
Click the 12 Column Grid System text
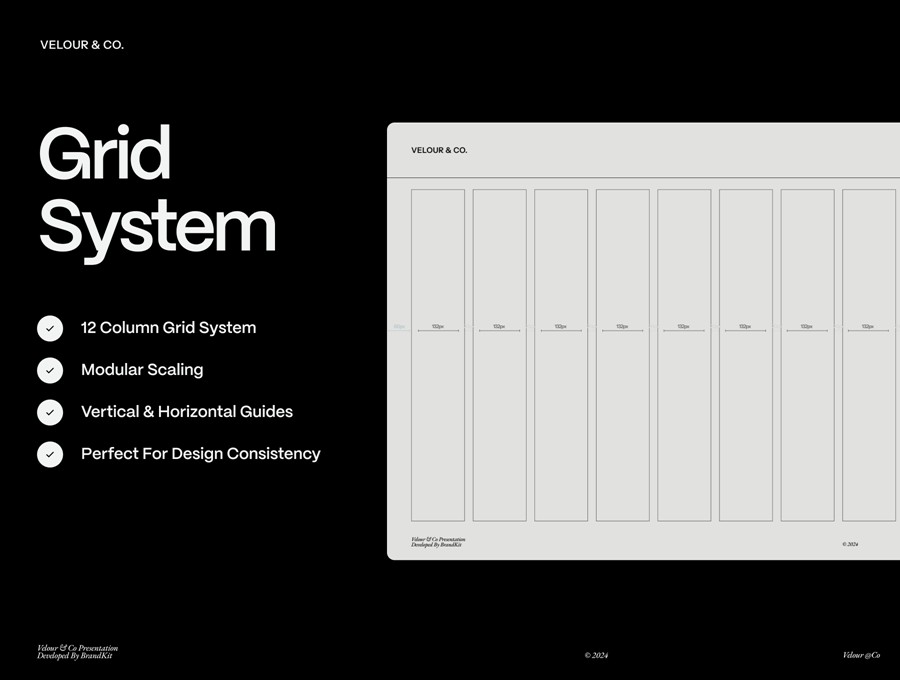pos(168,328)
